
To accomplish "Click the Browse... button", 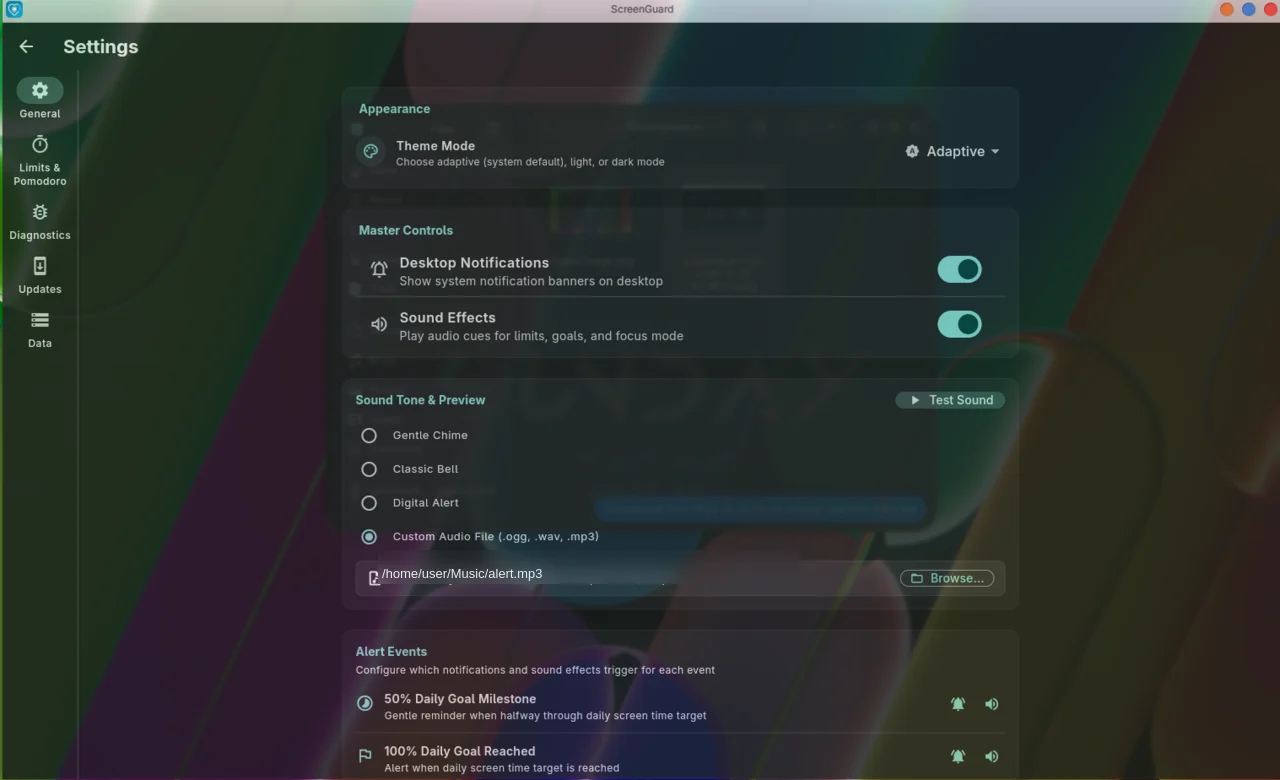I will pos(947,578).
